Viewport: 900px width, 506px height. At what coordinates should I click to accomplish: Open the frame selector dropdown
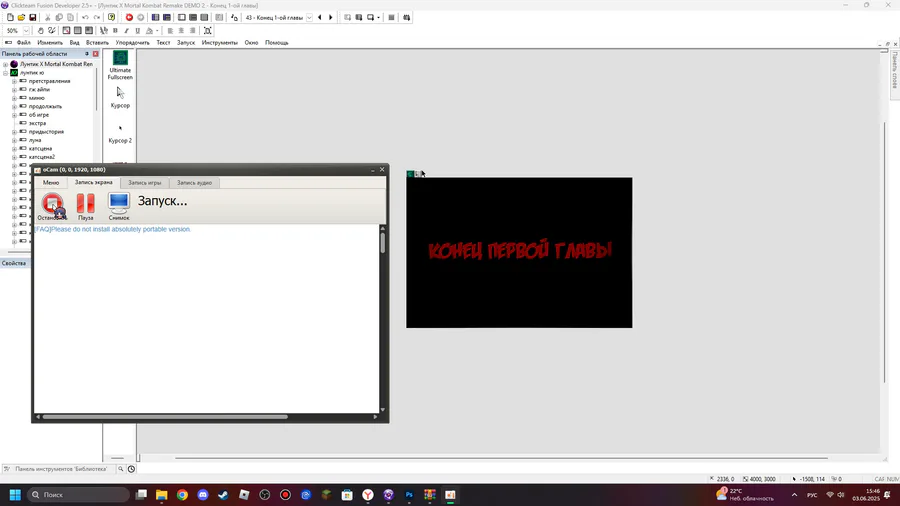309,18
